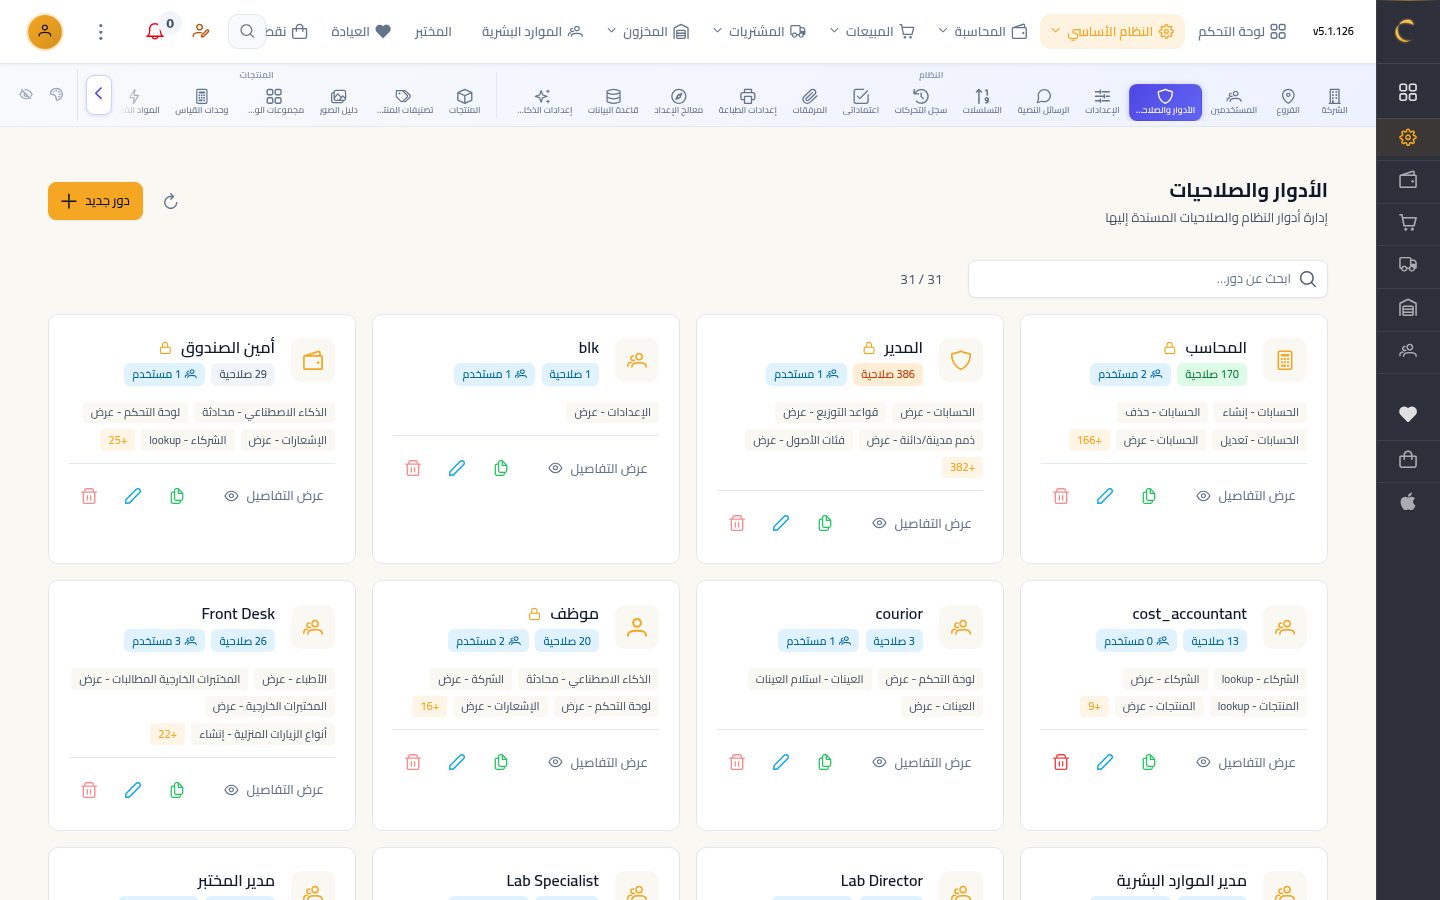Open the orange user avatar menu
Screen dimensions: 1440x900
pos(45,32)
